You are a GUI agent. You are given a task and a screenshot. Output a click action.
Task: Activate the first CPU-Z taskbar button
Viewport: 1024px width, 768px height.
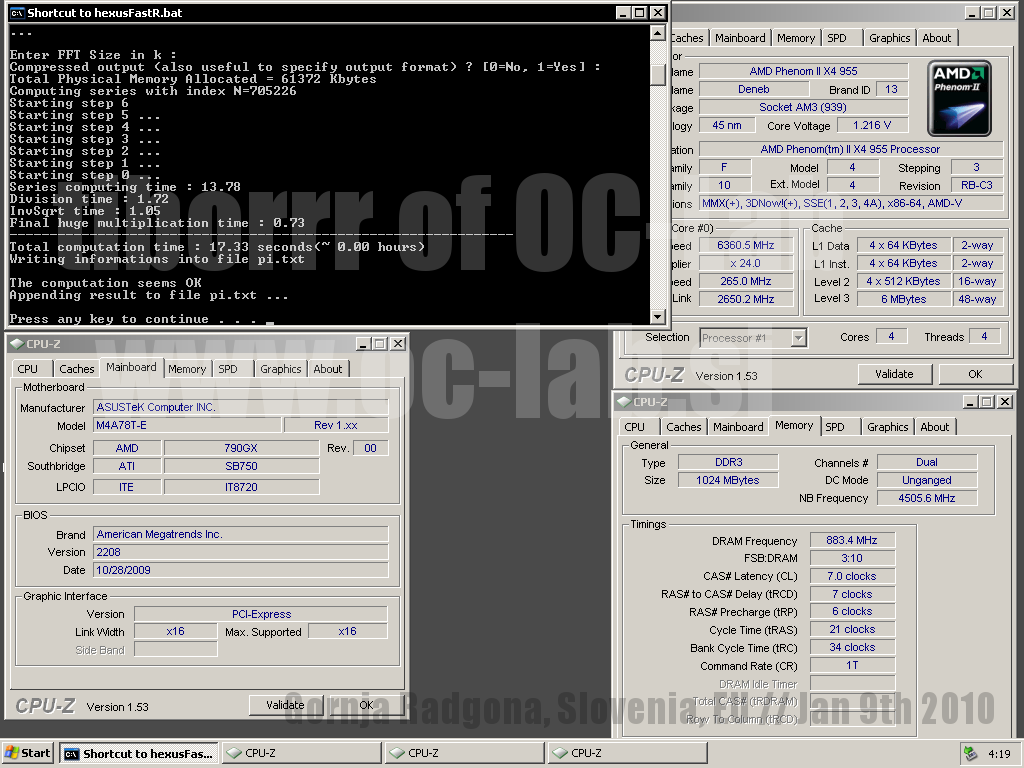click(x=301, y=753)
